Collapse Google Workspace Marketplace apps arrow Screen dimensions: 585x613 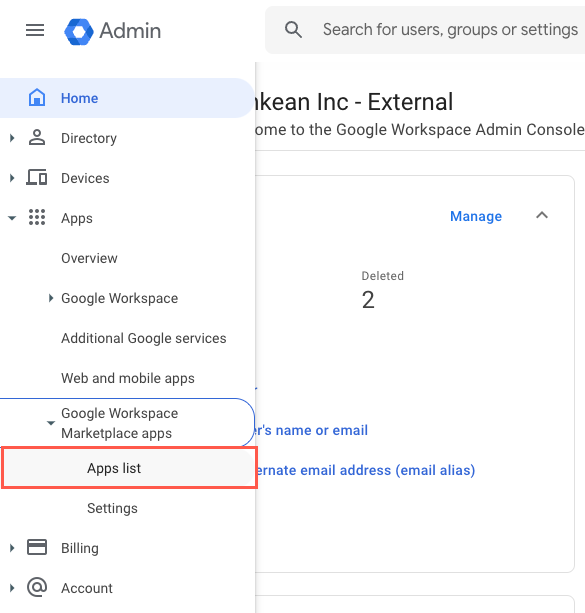point(51,423)
